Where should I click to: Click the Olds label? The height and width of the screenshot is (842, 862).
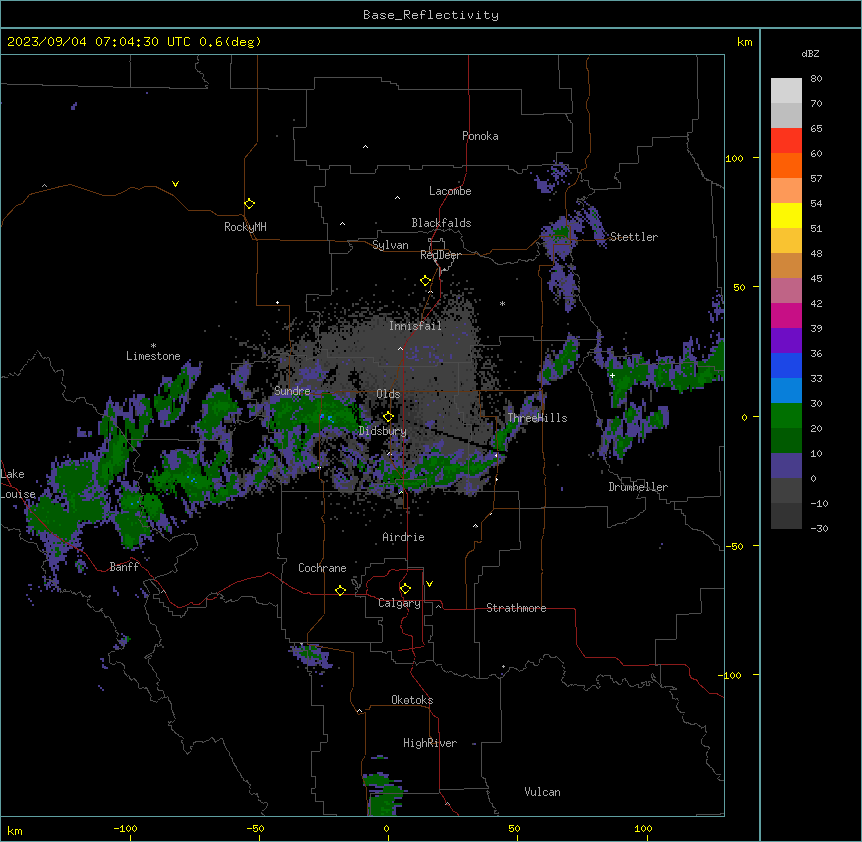coord(388,394)
